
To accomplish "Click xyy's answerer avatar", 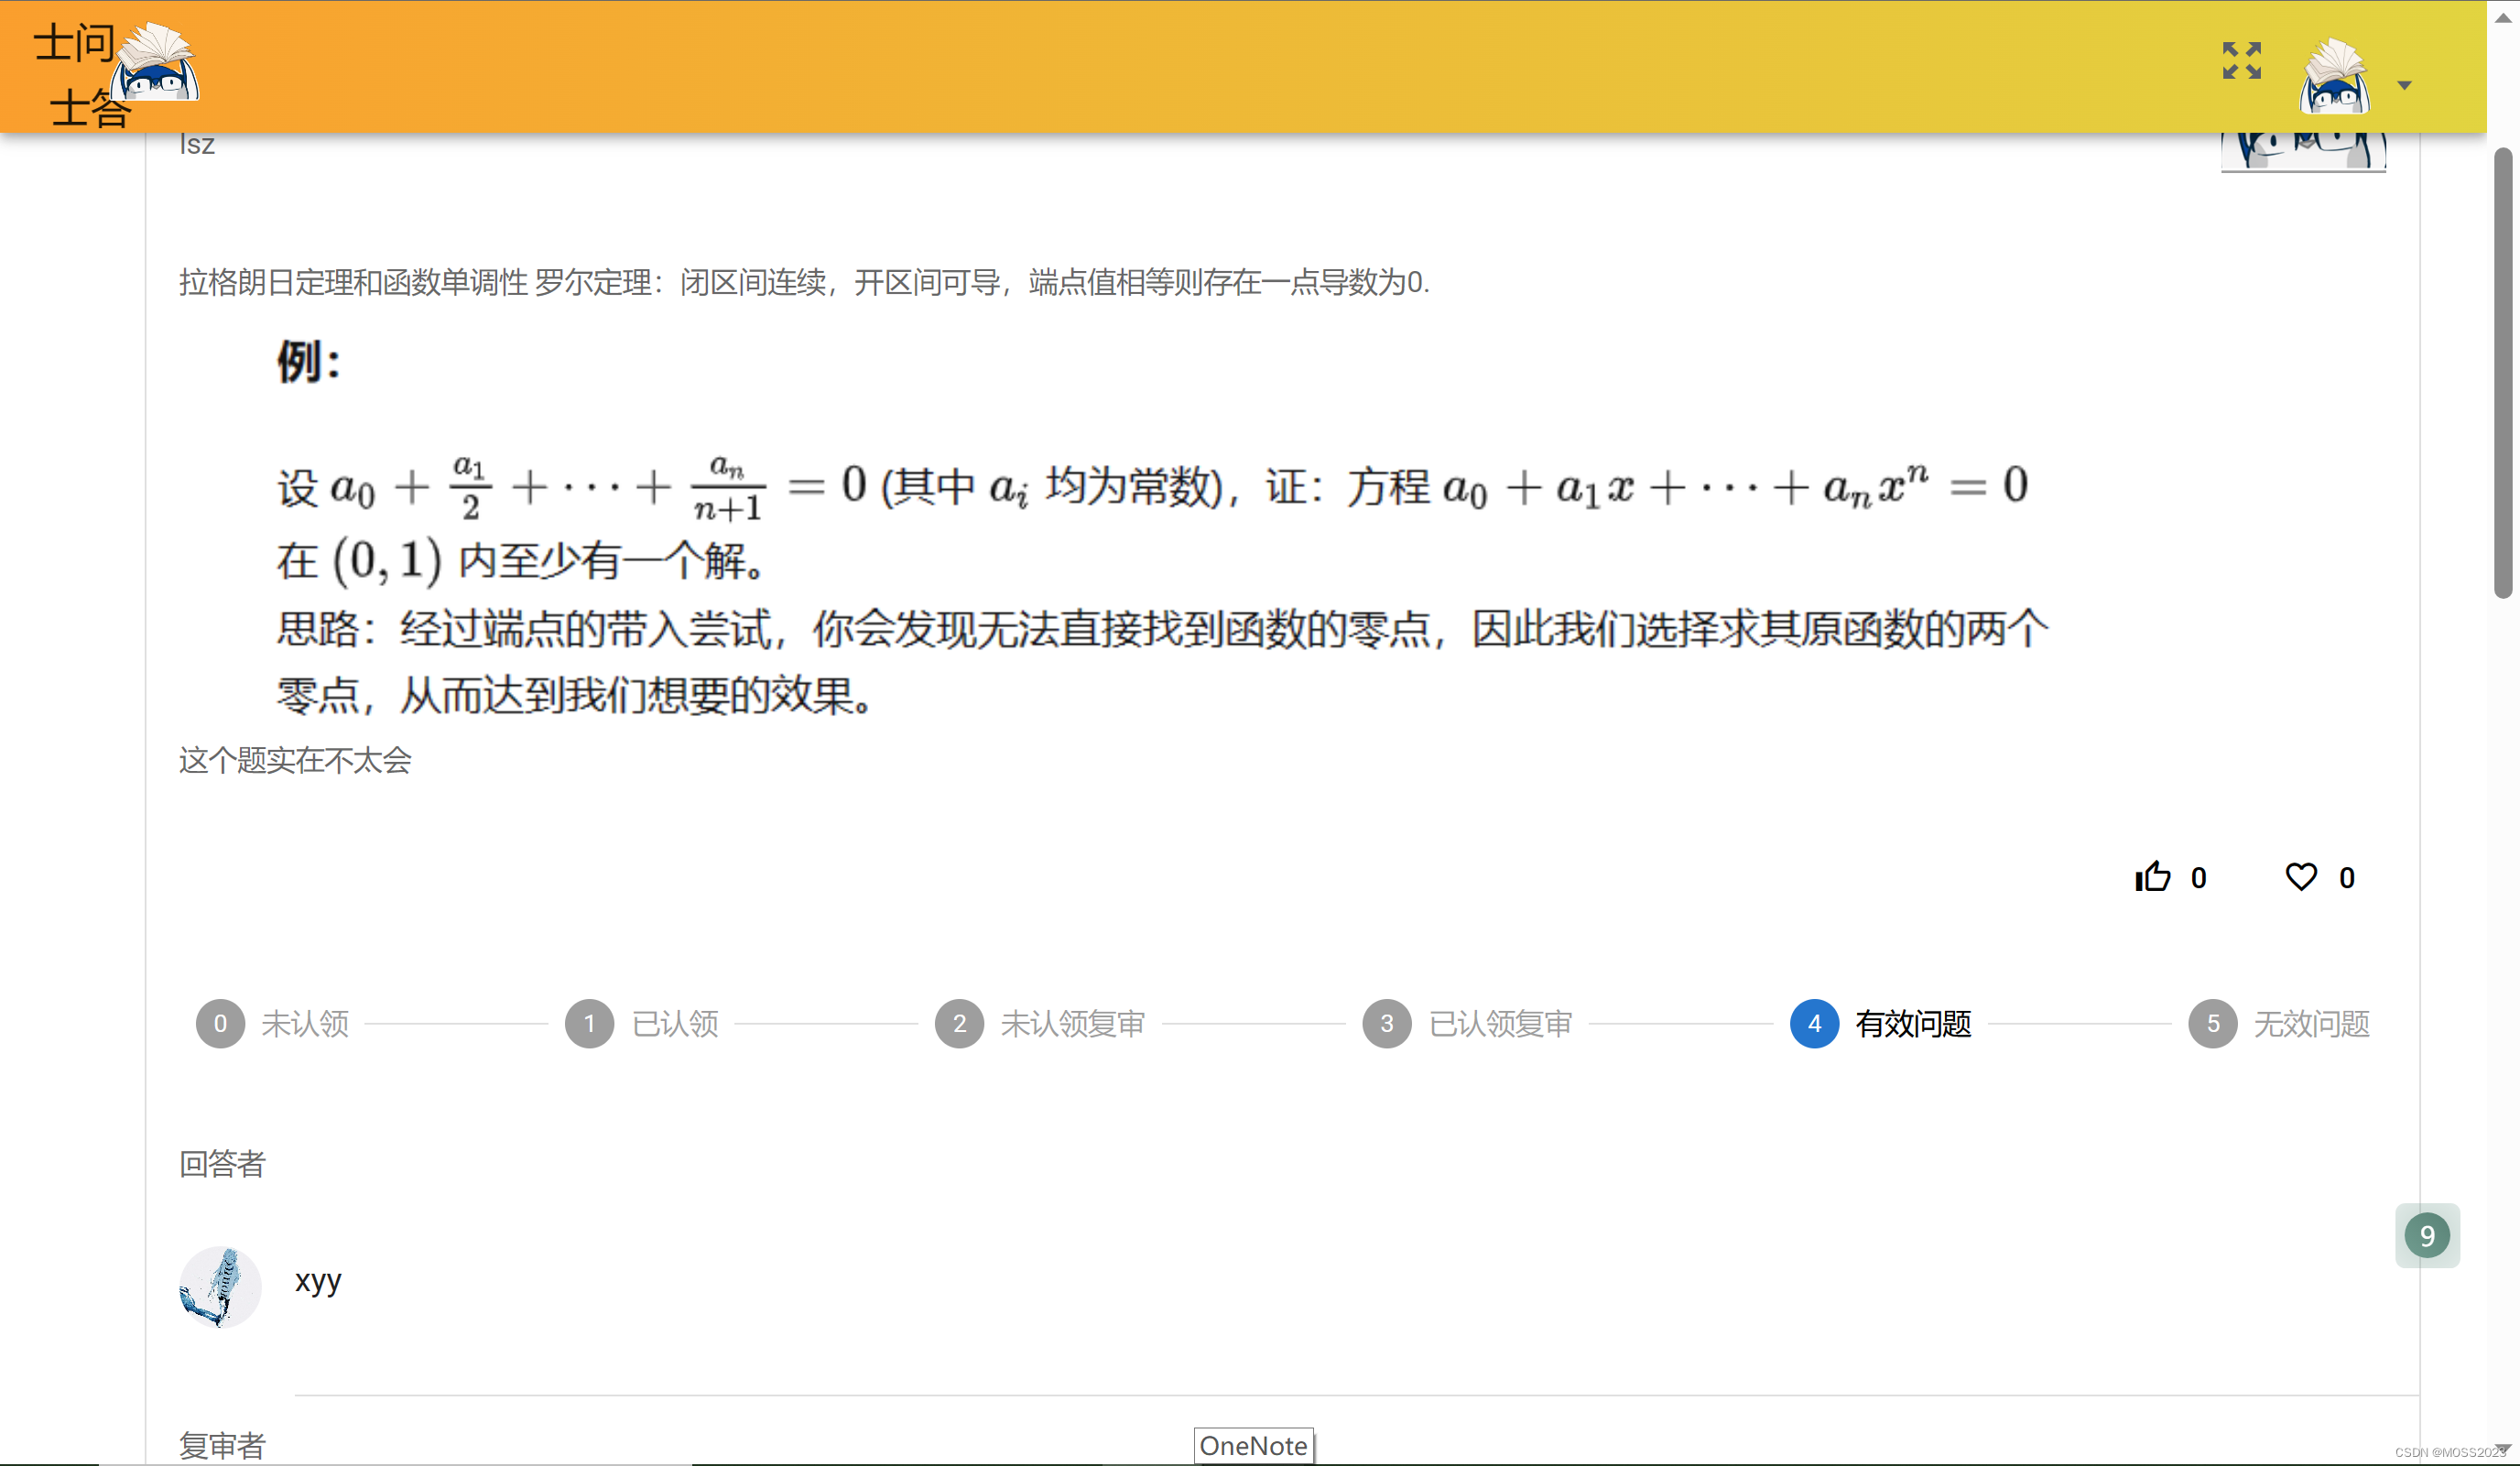I will coord(220,1286).
